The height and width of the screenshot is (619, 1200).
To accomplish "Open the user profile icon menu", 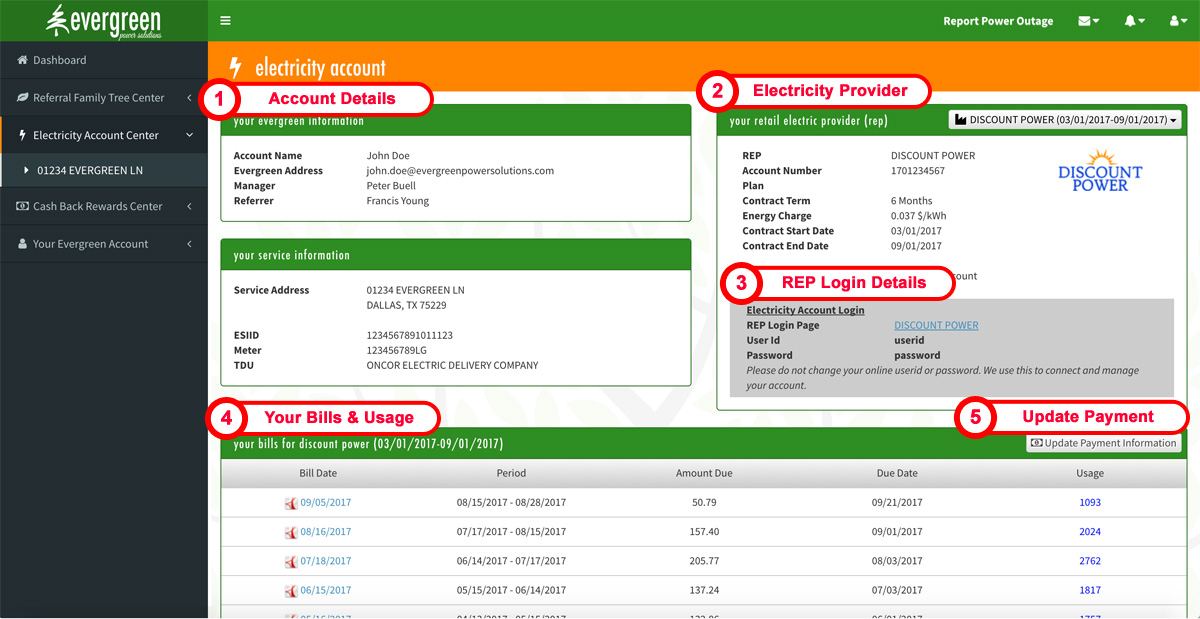I will click(1176, 21).
